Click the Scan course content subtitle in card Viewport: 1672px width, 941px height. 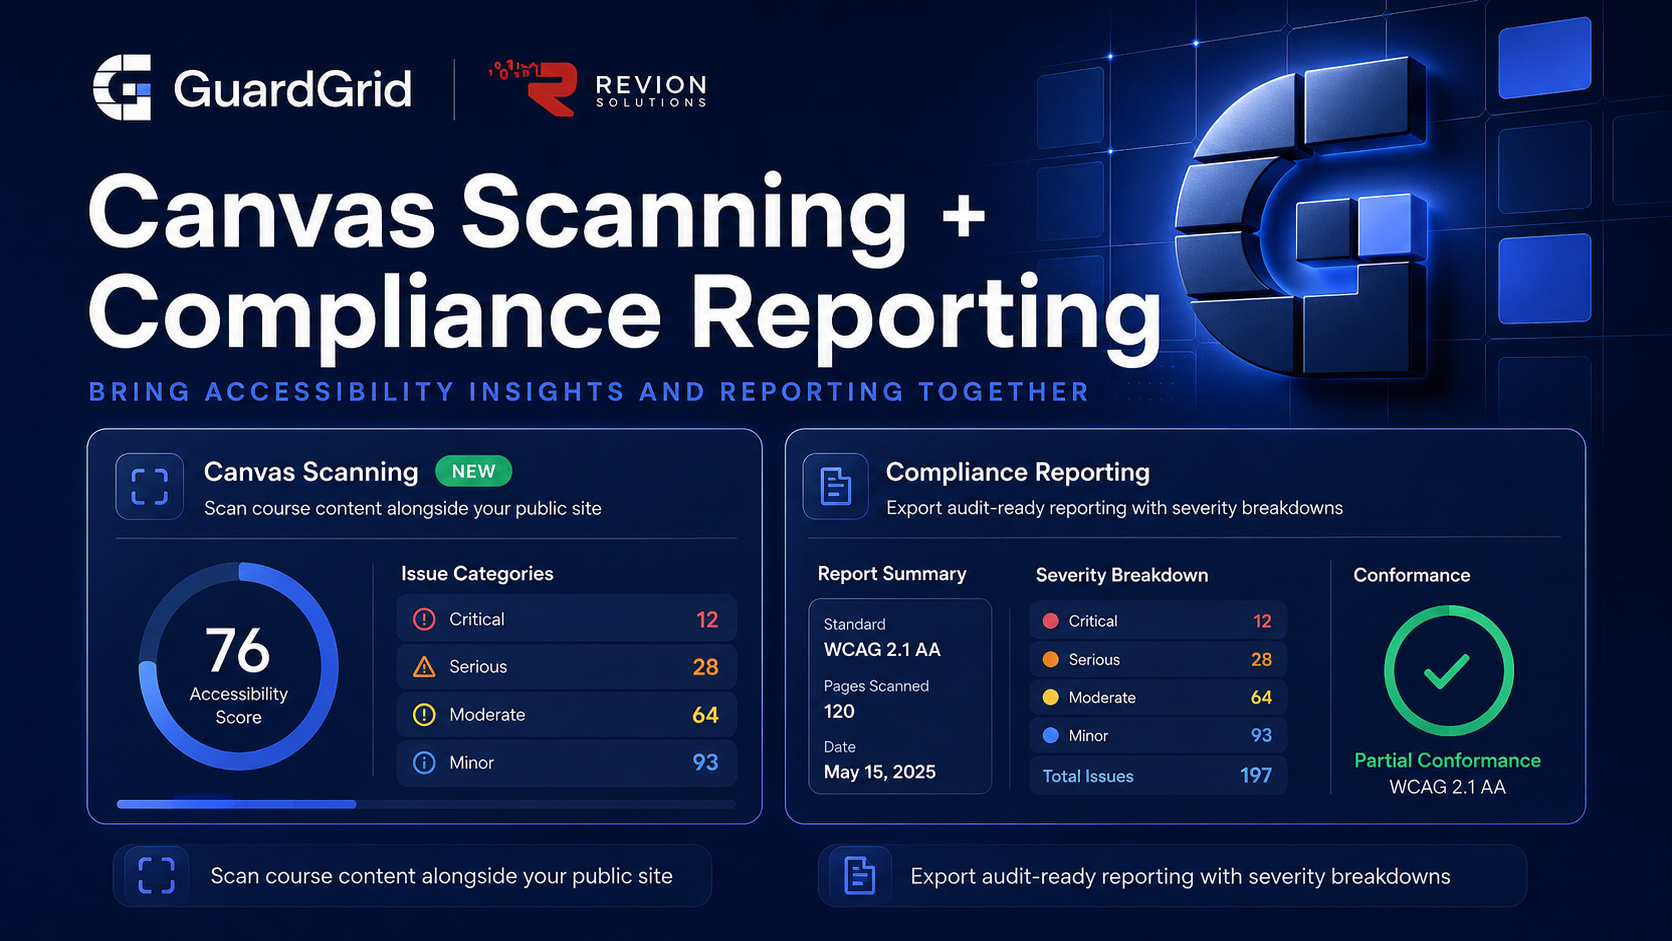tap(403, 508)
